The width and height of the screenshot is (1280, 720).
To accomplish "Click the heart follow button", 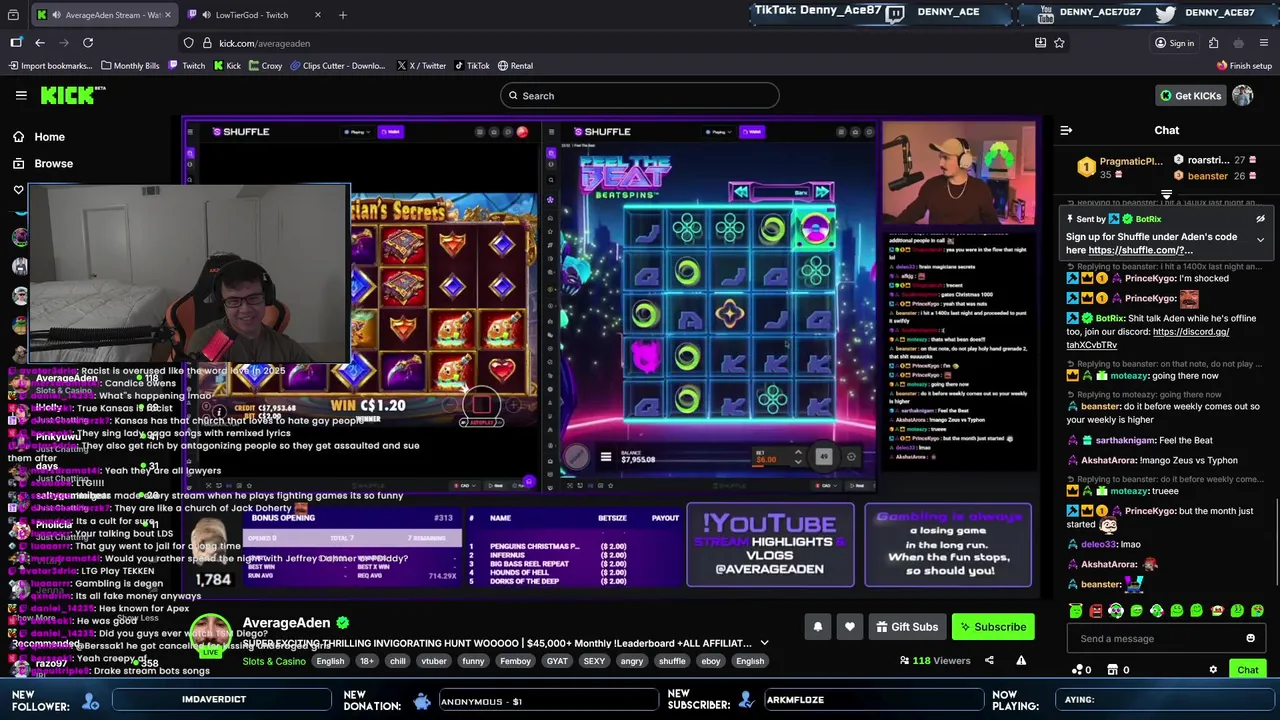I will click(x=849, y=627).
